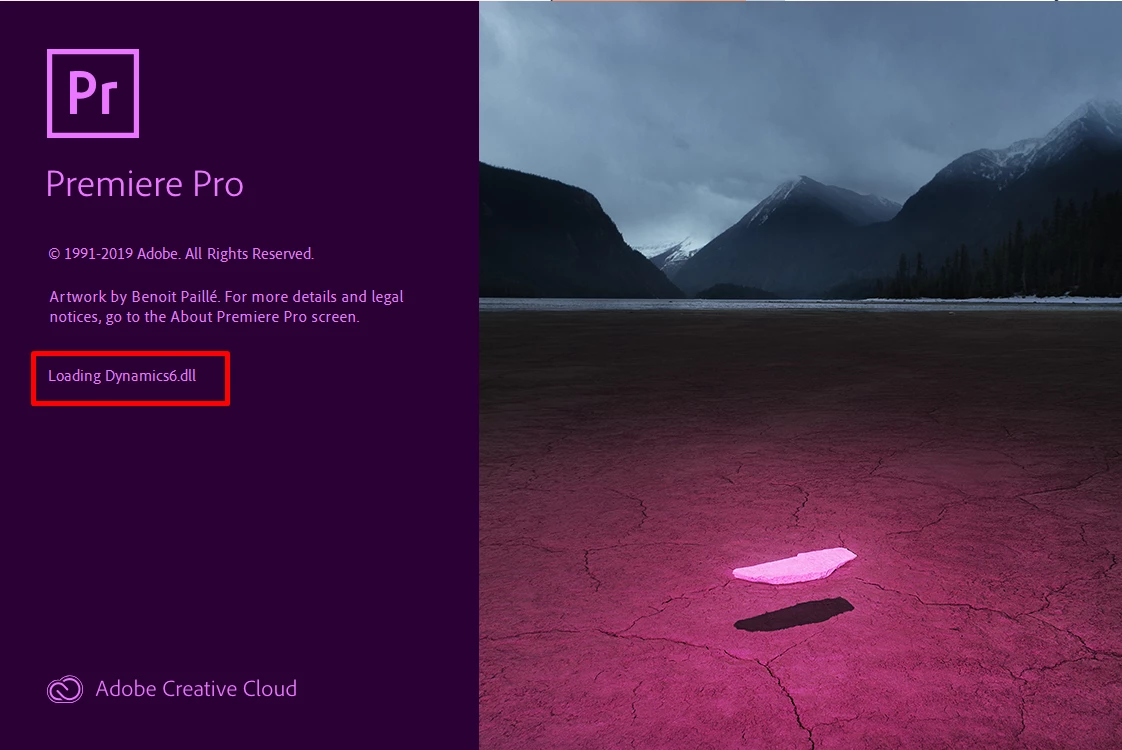Click the Adobe Creative Cloud label
Viewport: 1122px width, 750px height.
pos(196,688)
